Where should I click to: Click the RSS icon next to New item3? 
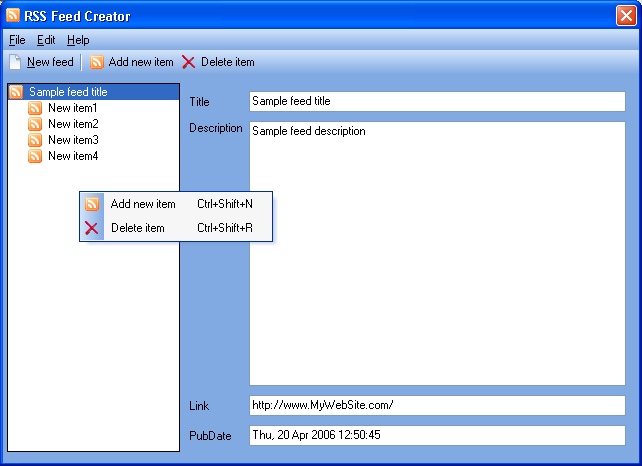click(35, 140)
